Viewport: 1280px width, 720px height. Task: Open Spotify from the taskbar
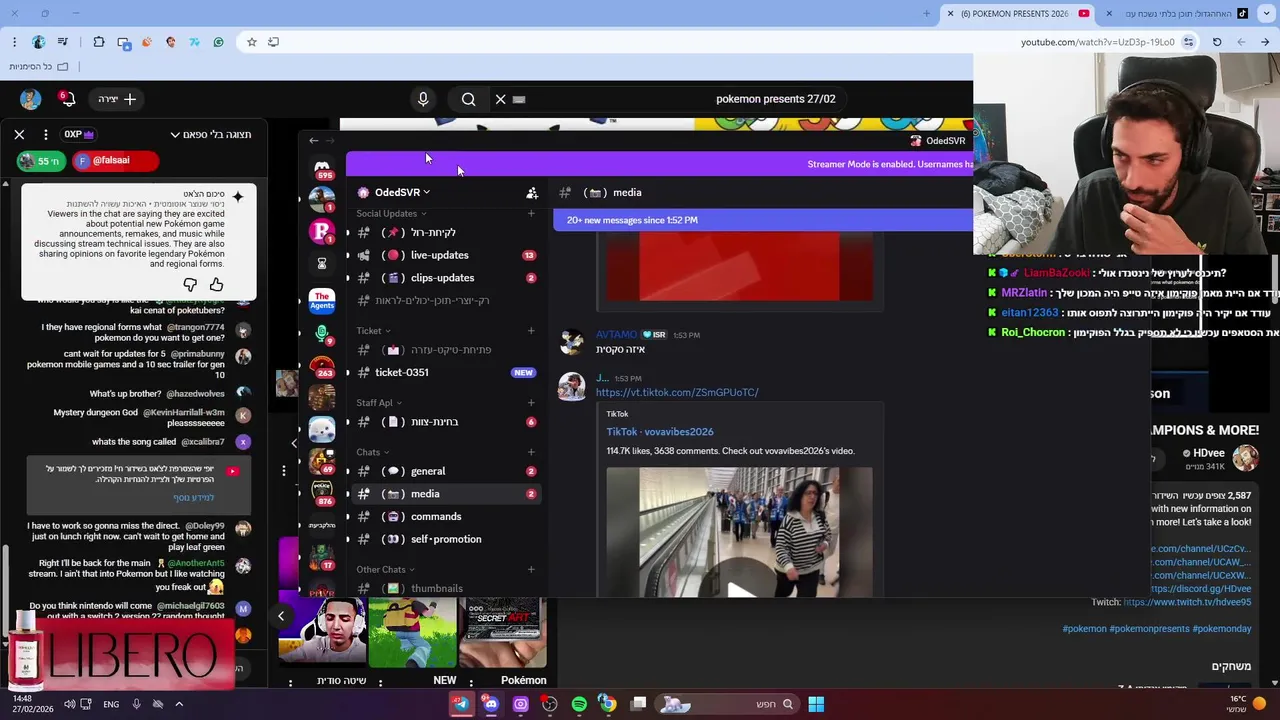pyautogui.click(x=579, y=704)
